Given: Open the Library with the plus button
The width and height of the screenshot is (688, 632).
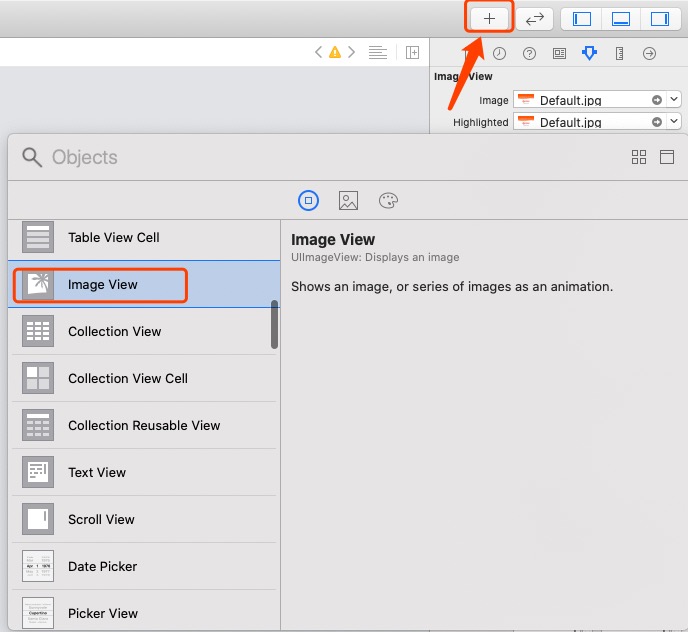Looking at the screenshot, I should click(489, 18).
